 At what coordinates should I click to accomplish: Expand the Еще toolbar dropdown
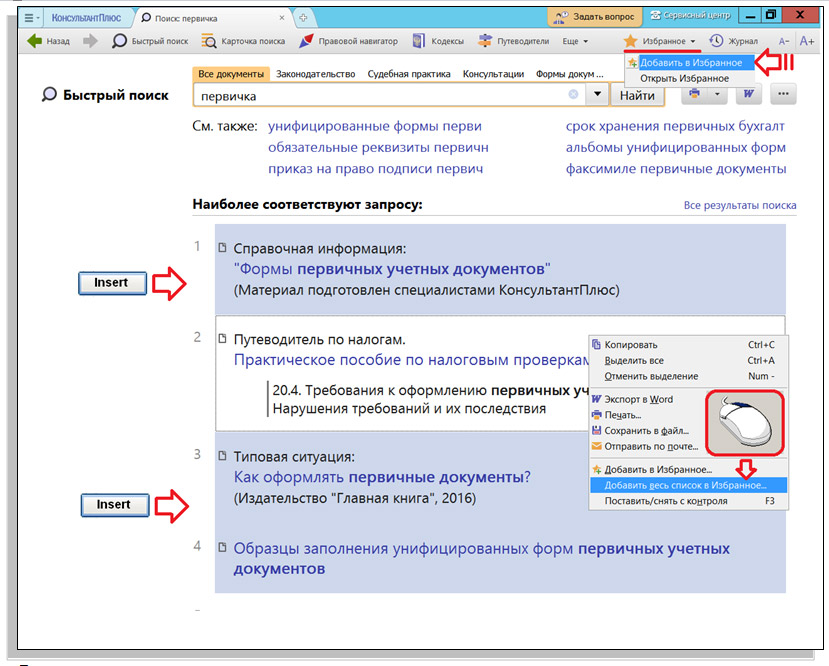(575, 41)
